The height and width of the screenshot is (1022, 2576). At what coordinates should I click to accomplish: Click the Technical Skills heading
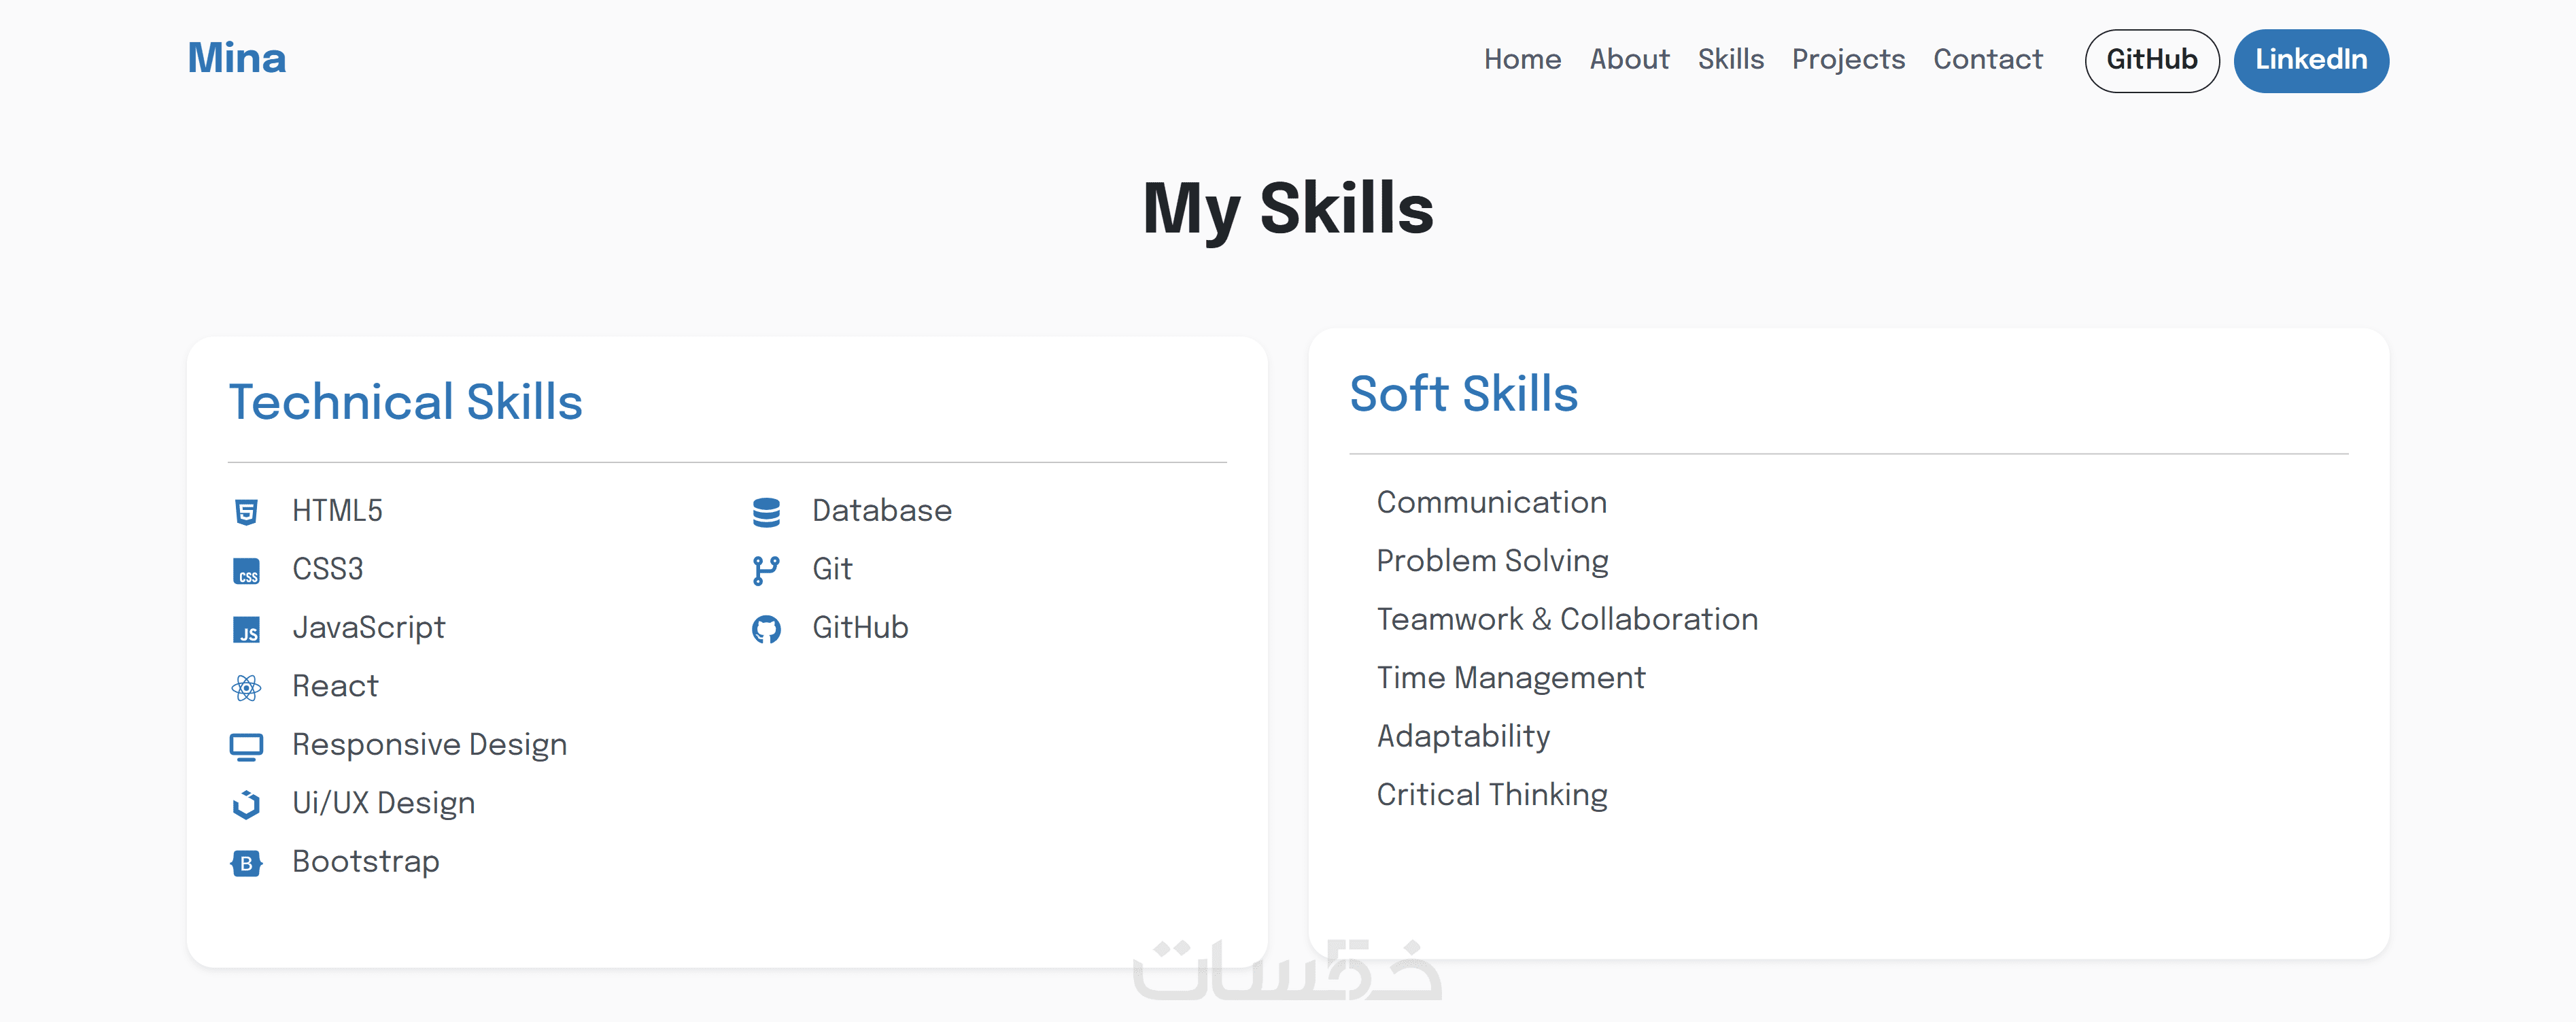pyautogui.click(x=405, y=402)
